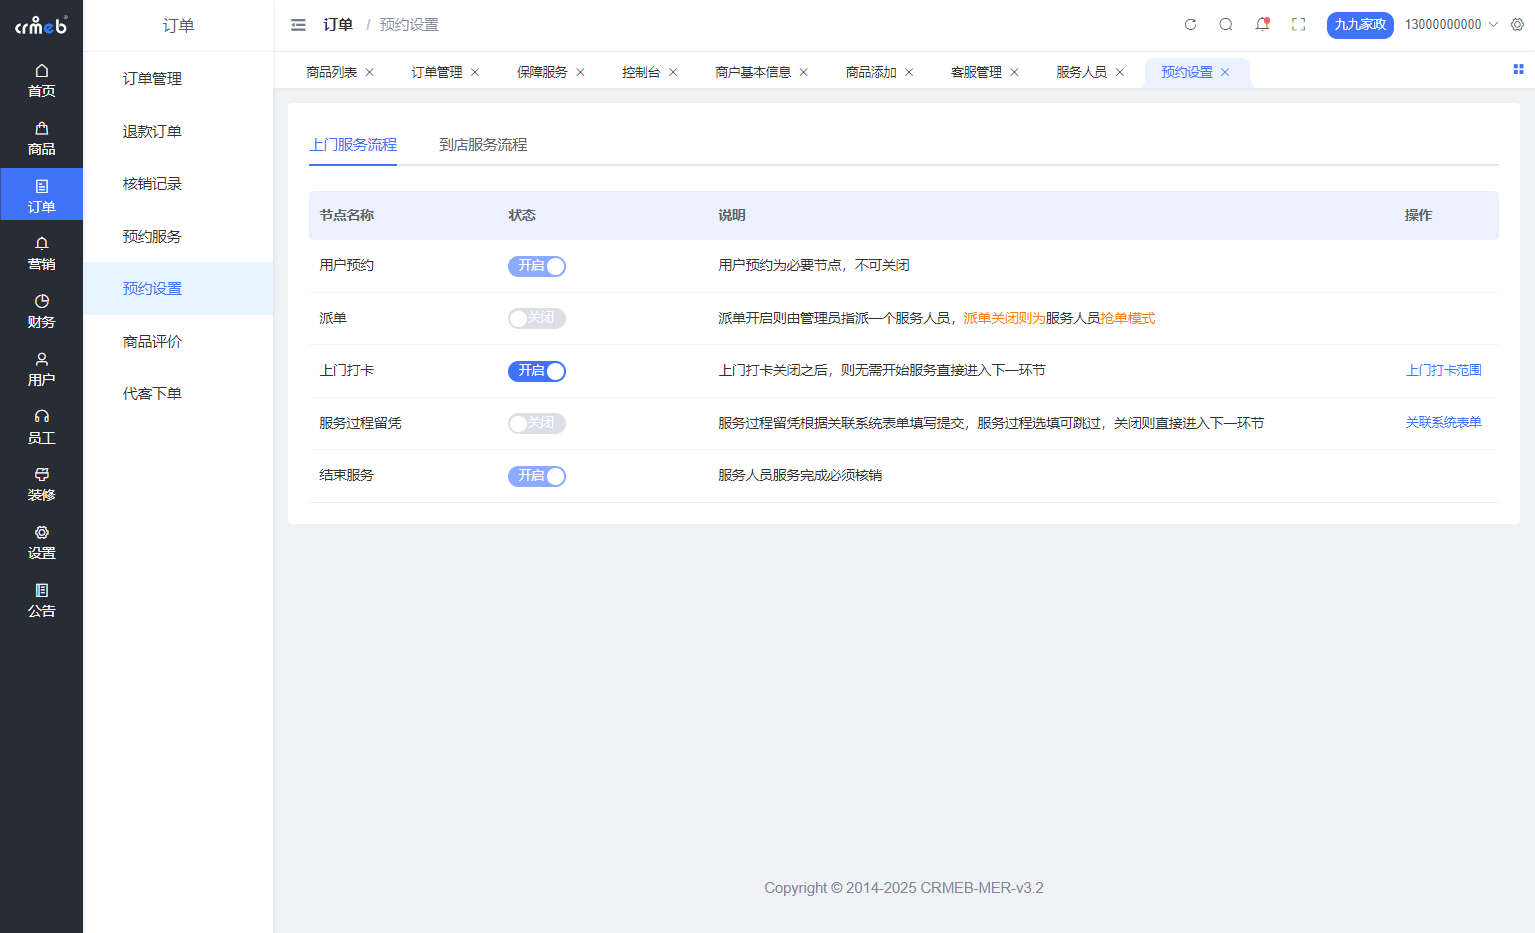Enable the 服务过程留凭 switch

pos(537,423)
